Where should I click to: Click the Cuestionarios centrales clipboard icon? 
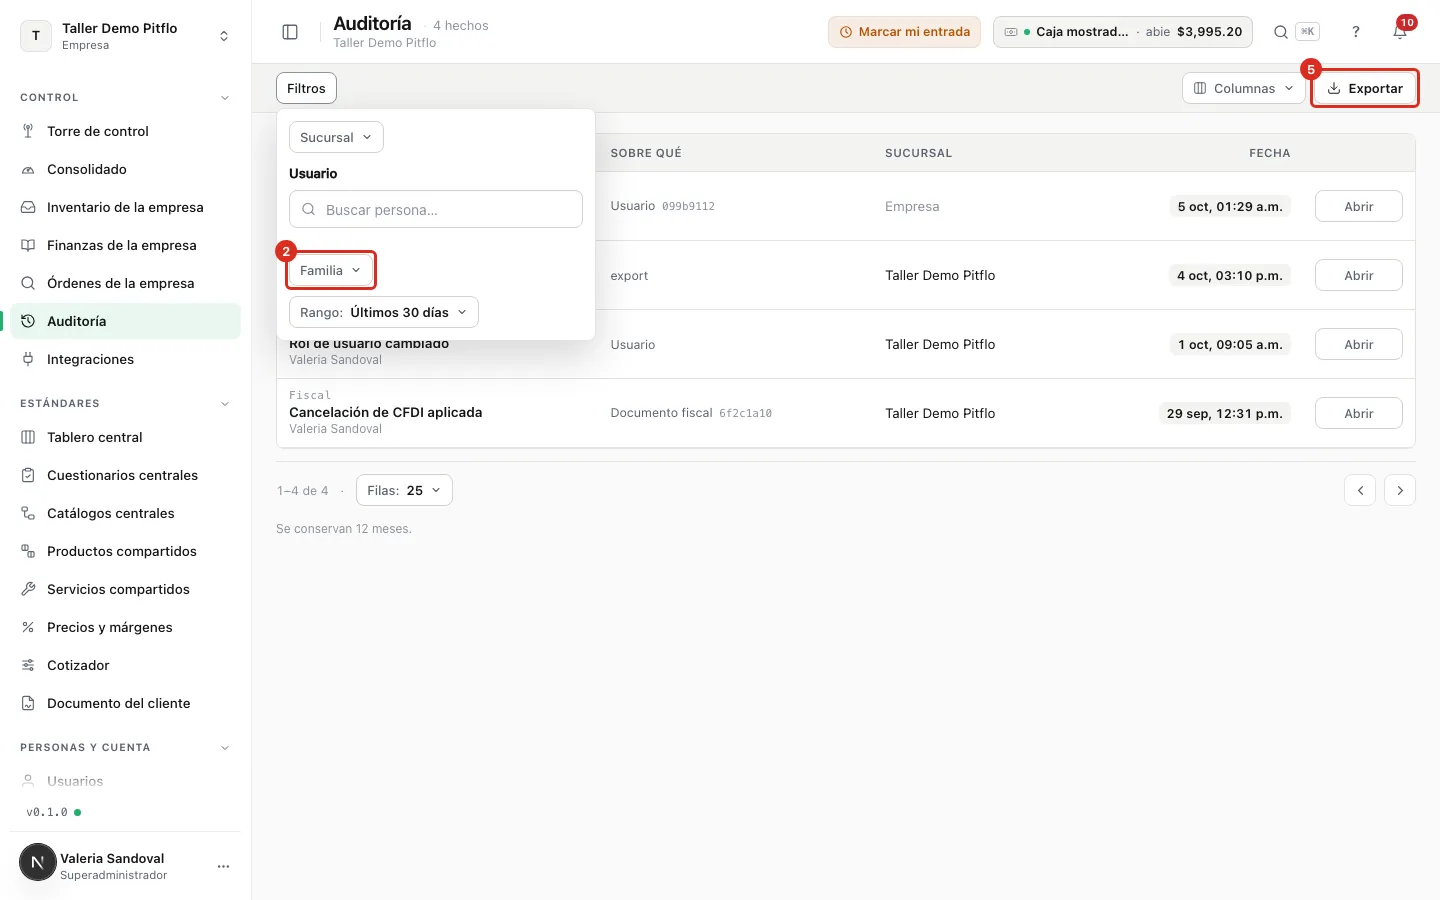click(x=28, y=475)
